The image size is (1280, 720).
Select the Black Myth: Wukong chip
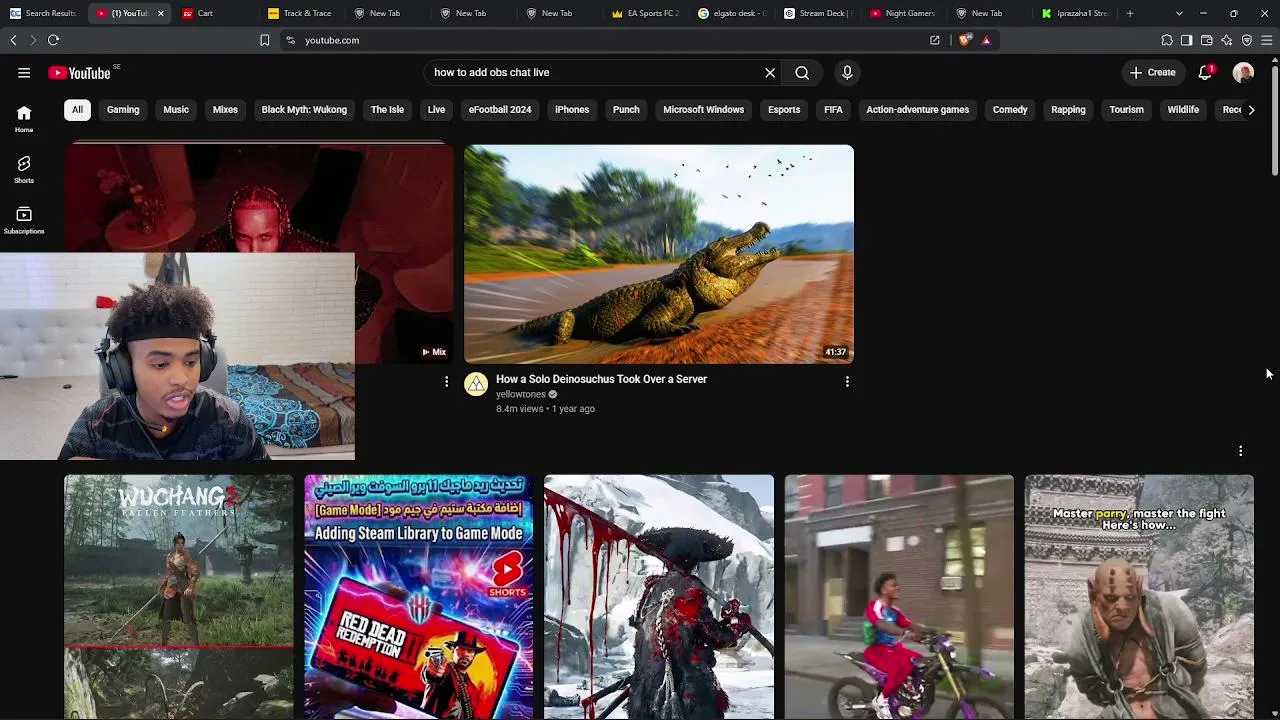pyautogui.click(x=304, y=109)
